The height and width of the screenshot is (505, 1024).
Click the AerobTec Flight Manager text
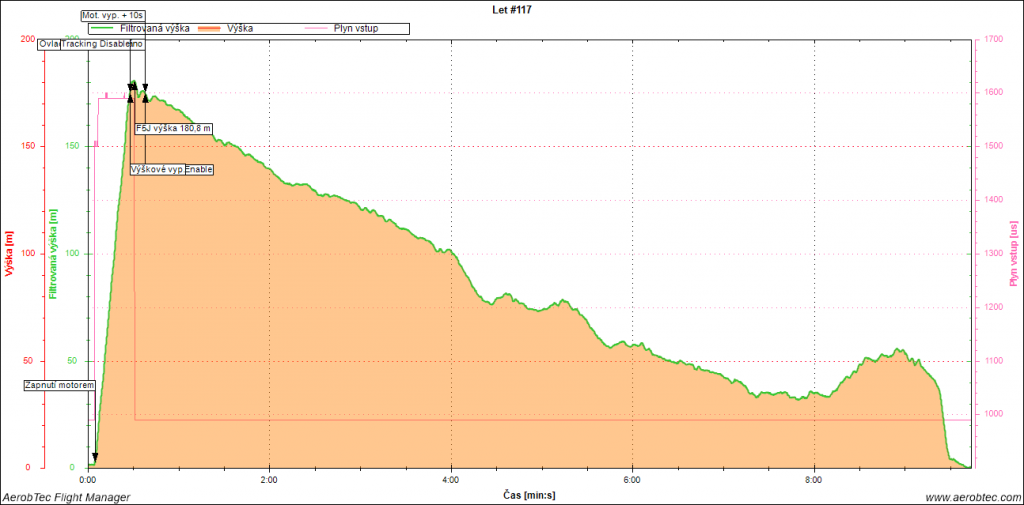[66, 497]
